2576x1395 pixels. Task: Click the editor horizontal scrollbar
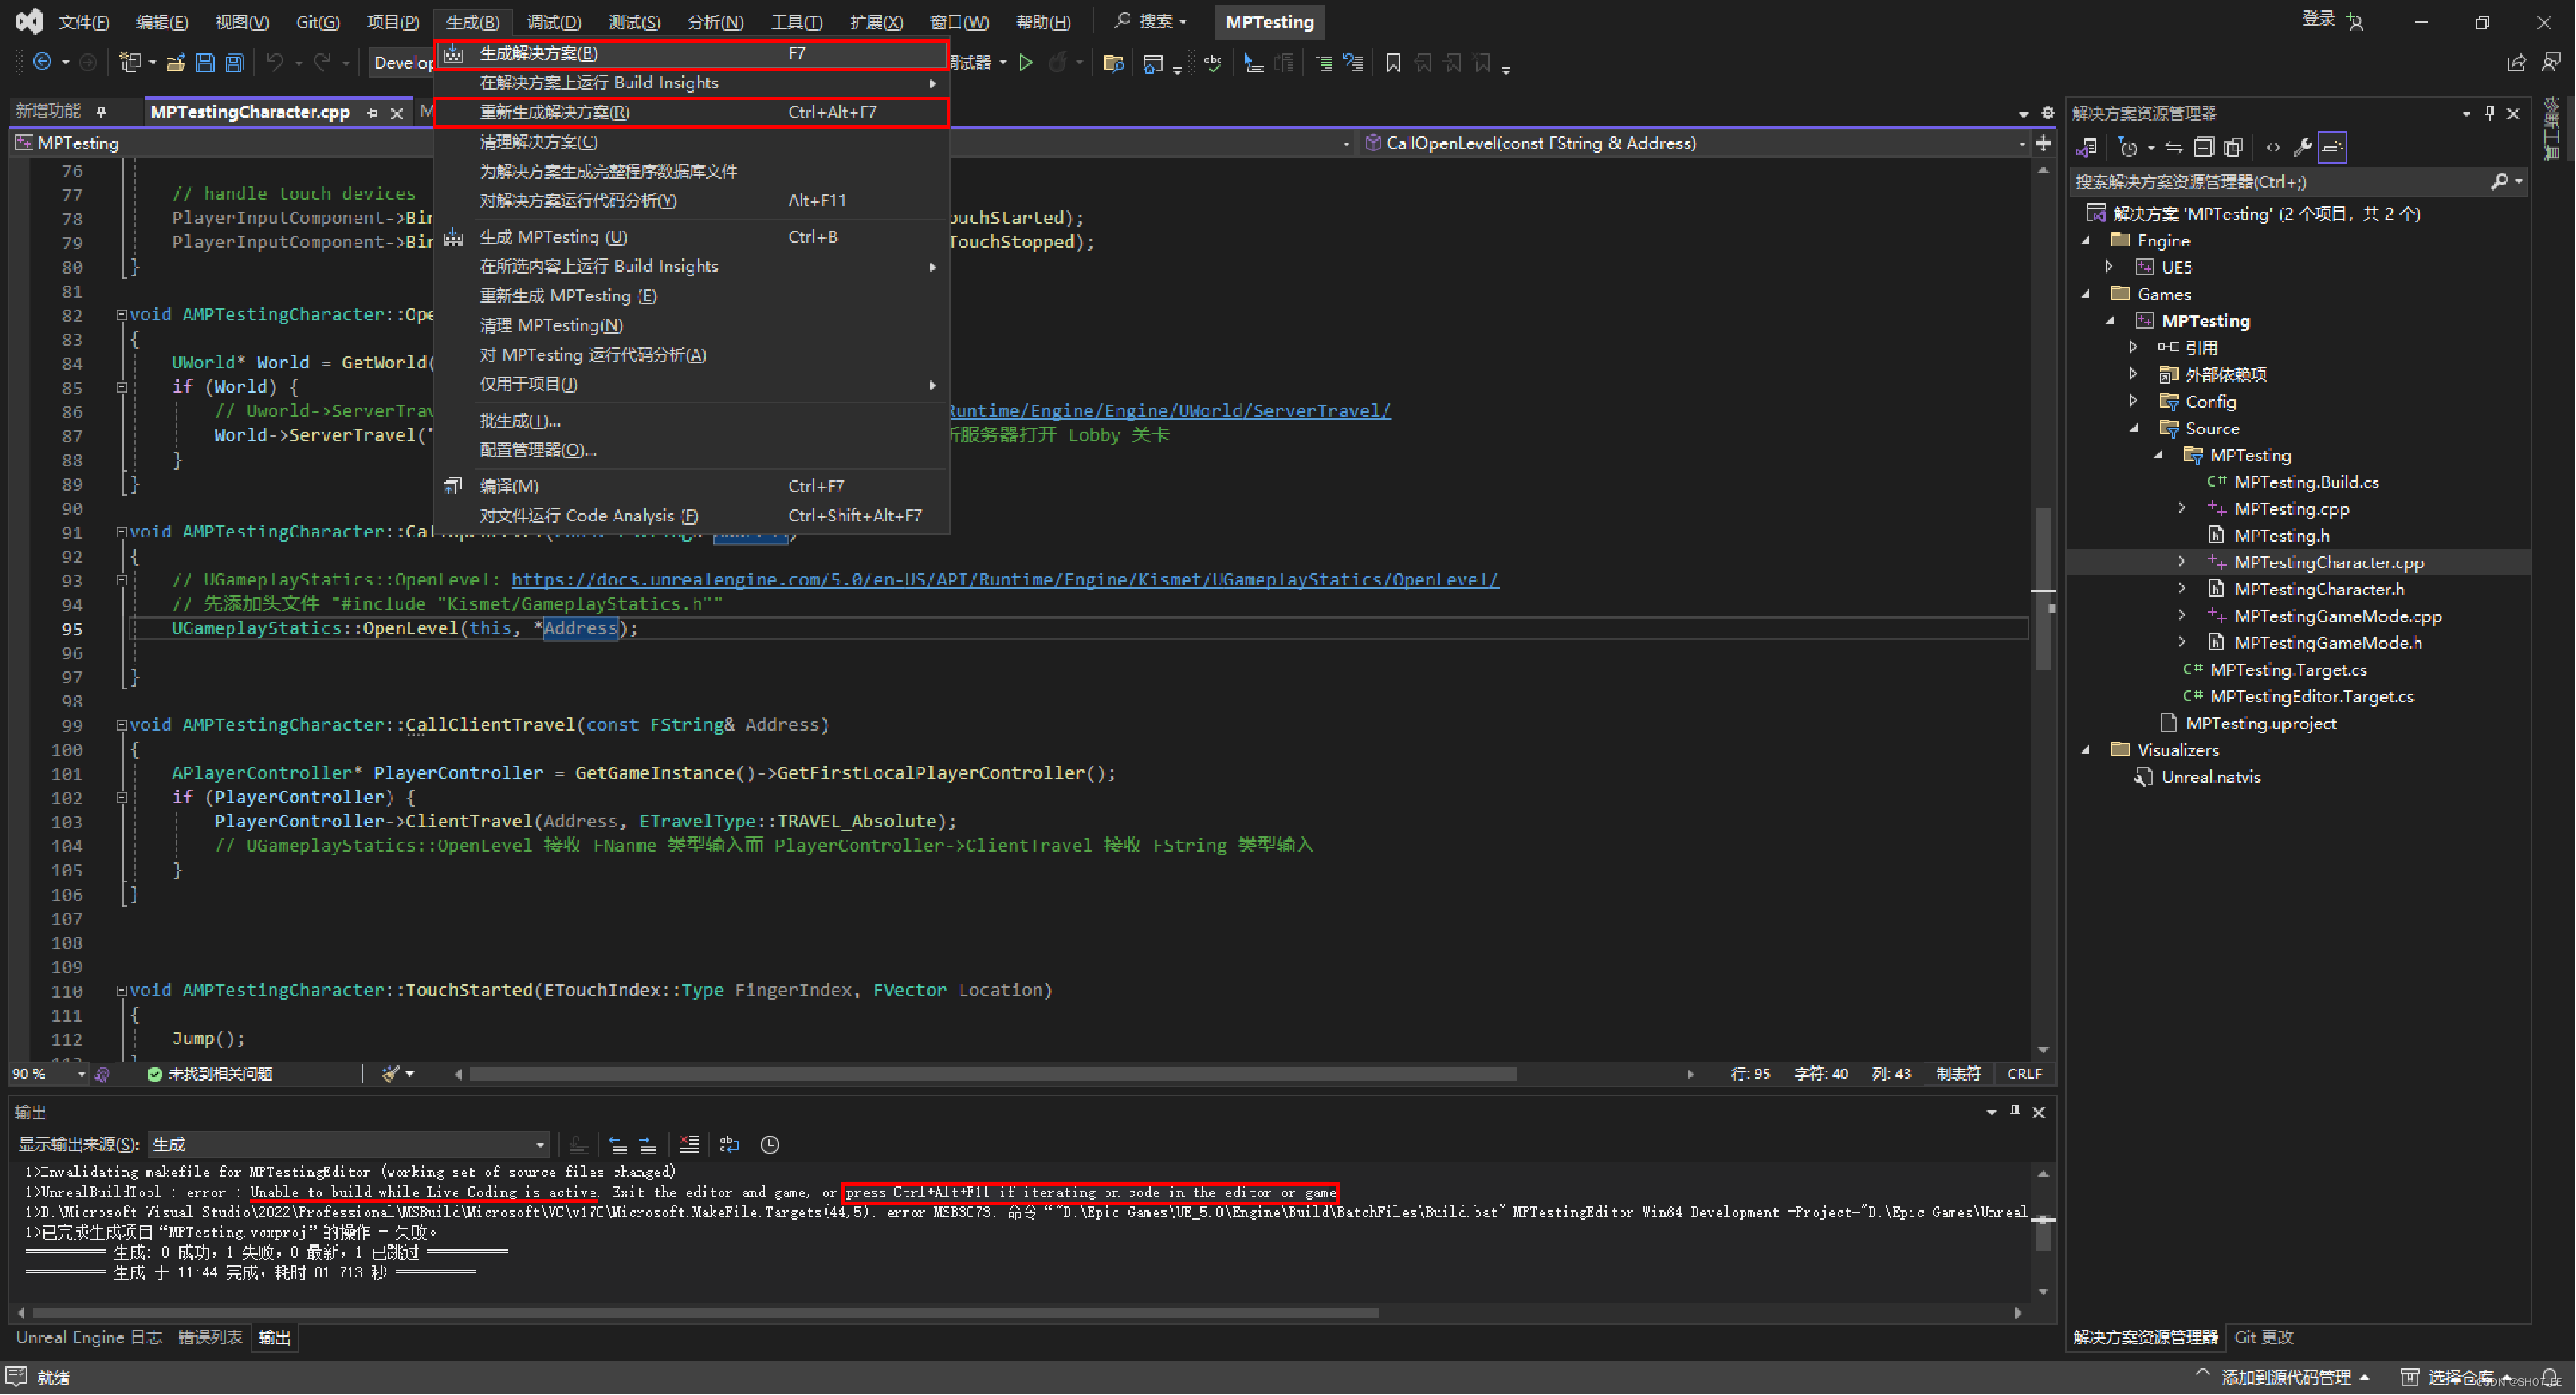pyautogui.click(x=993, y=1075)
